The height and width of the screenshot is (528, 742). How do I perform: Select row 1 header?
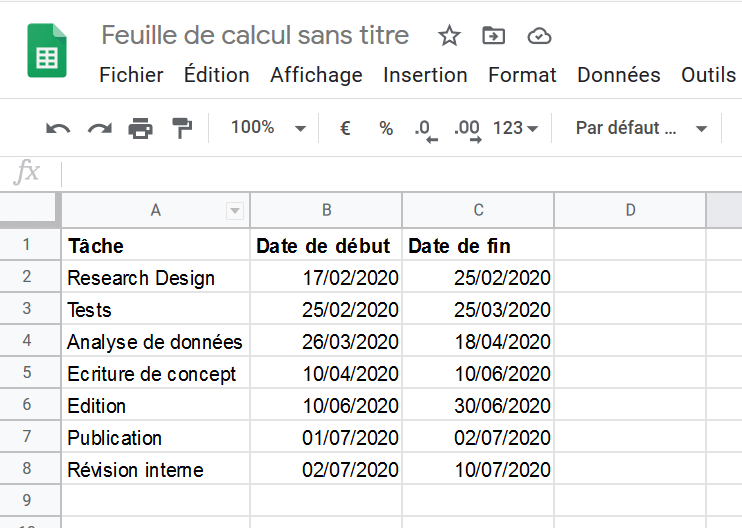click(30, 244)
